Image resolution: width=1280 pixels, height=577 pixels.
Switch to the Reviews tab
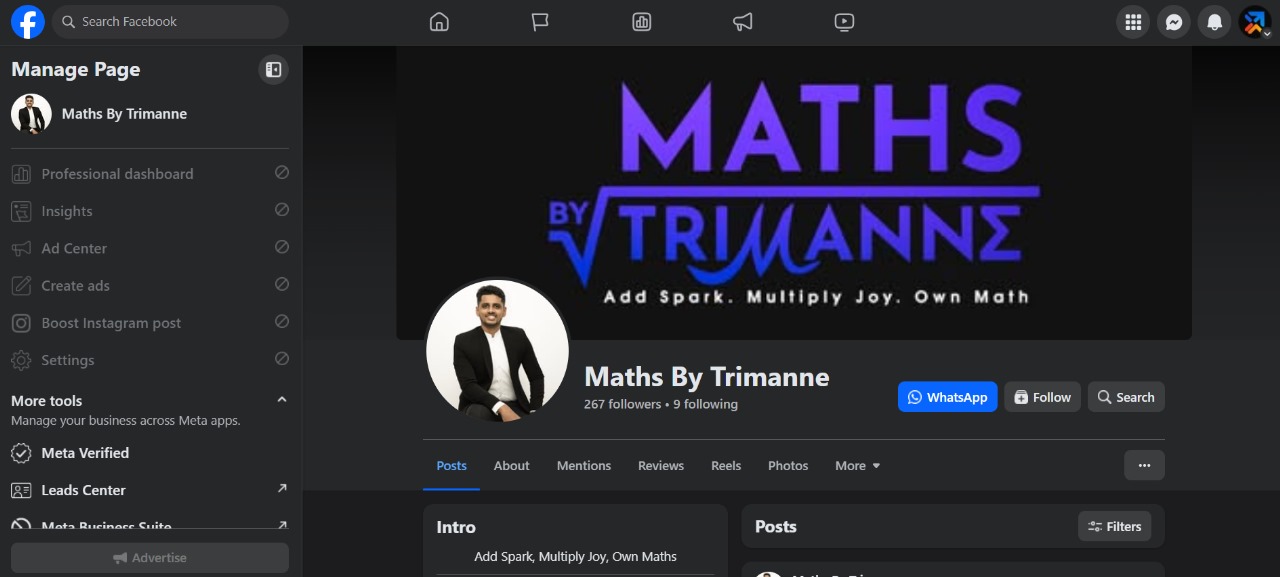(660, 465)
